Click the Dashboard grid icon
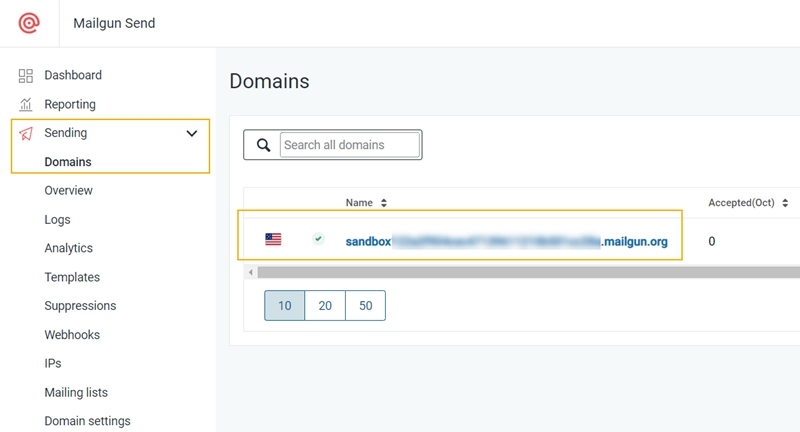This screenshot has width=800, height=432. 26,75
